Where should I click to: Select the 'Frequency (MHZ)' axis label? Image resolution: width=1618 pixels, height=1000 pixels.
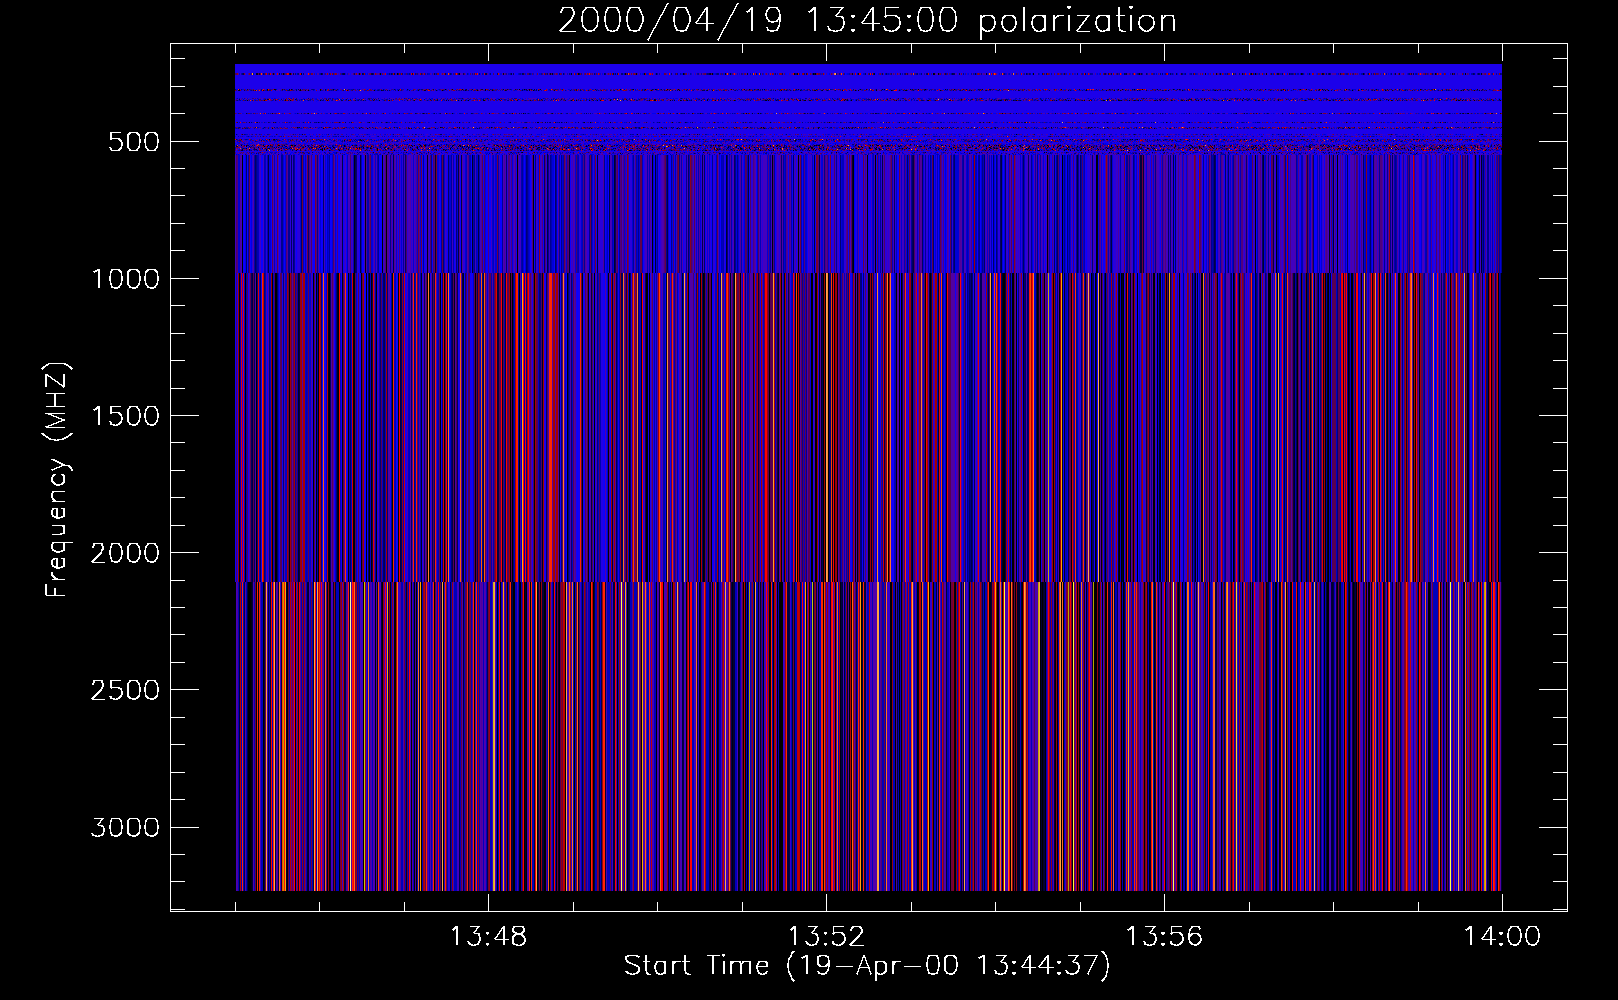coord(58,479)
